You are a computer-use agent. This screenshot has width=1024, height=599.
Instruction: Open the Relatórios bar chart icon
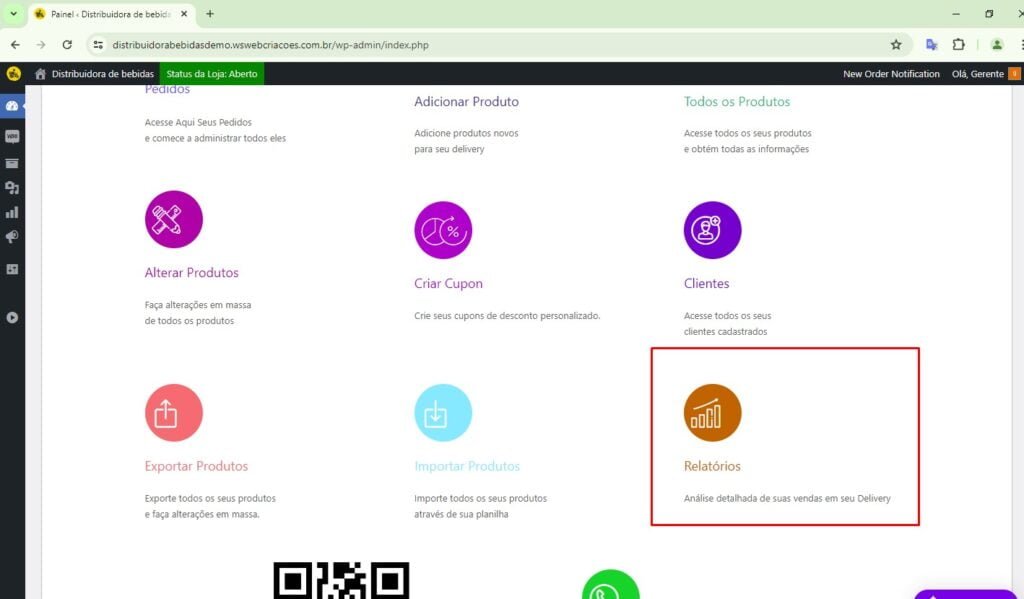click(712, 412)
